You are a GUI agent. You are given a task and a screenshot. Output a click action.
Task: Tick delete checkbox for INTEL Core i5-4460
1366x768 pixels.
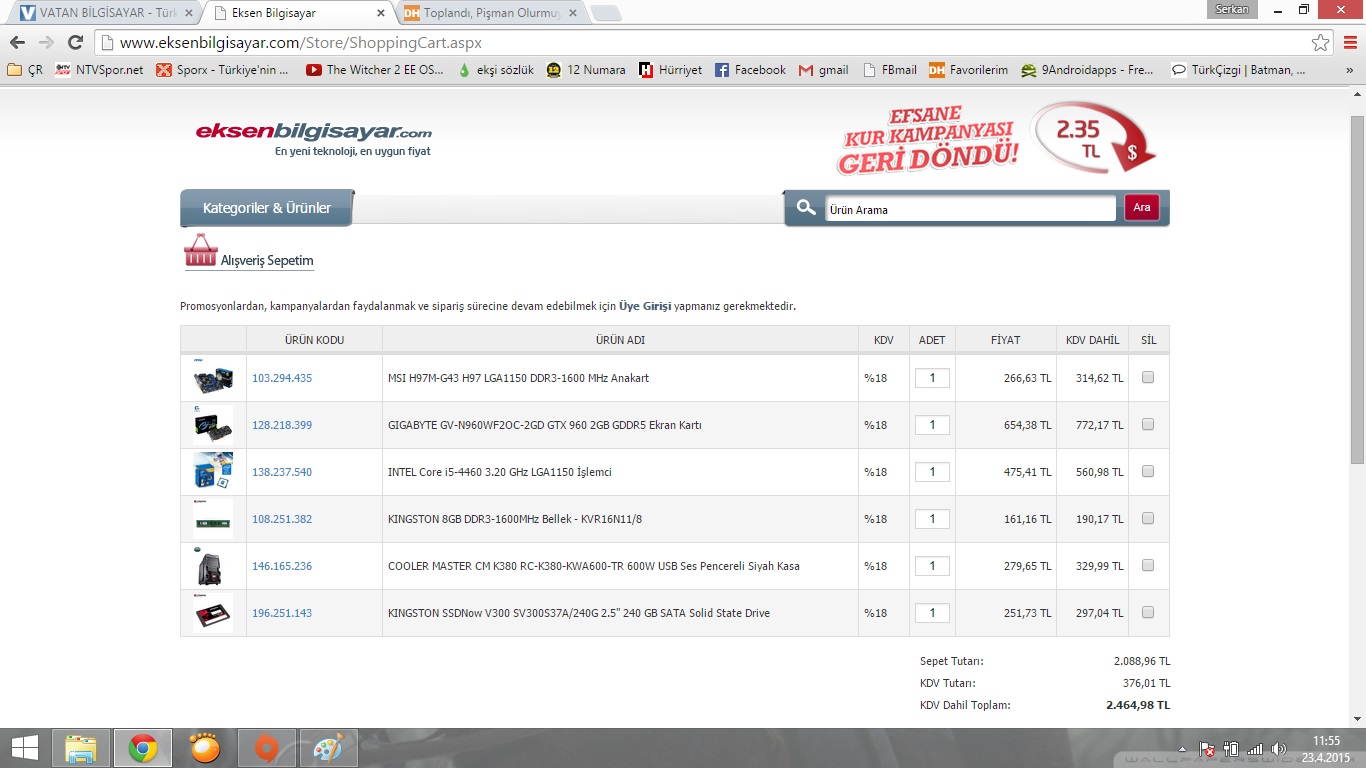coord(1148,472)
